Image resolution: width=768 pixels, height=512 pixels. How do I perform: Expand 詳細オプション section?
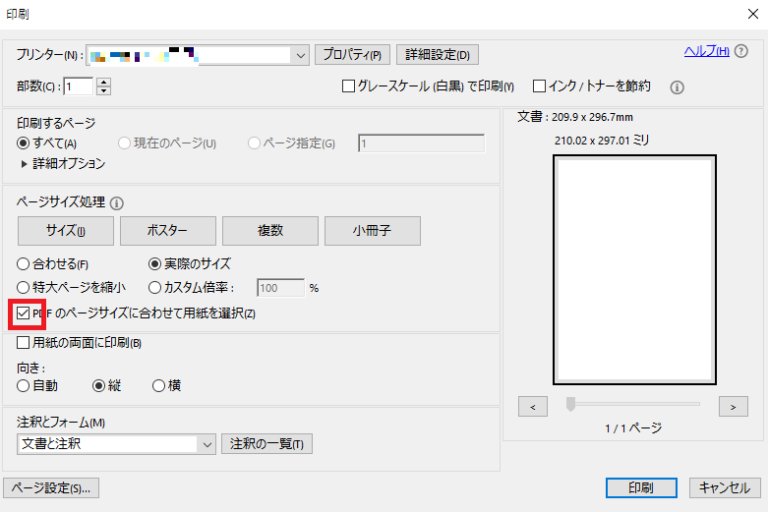point(24,163)
